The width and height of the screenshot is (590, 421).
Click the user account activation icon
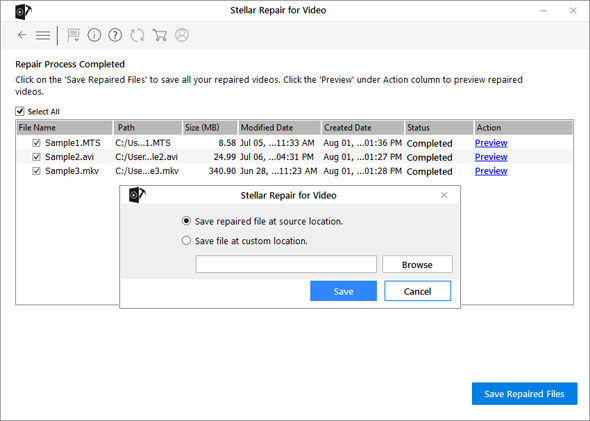point(182,35)
